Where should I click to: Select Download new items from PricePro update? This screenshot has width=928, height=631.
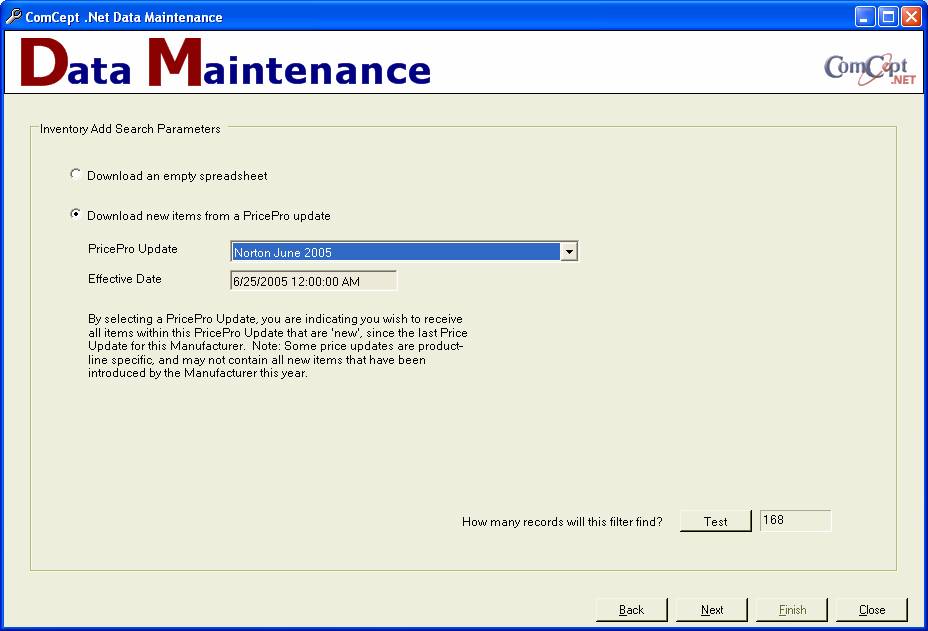(x=76, y=215)
